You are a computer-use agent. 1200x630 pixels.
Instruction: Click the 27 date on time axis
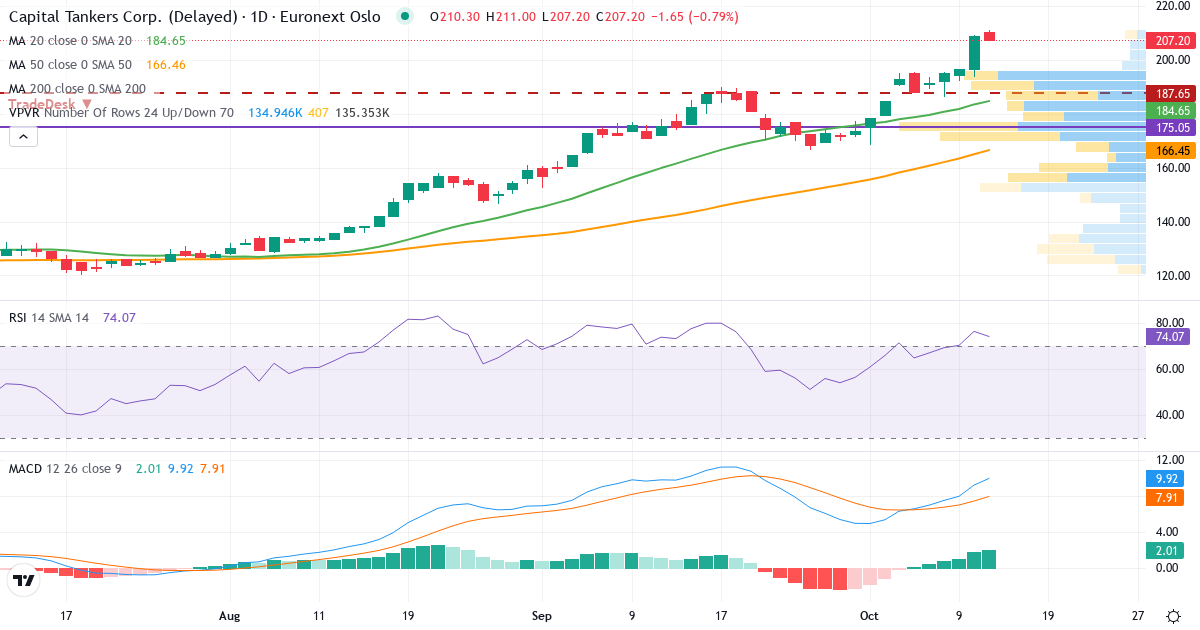click(1139, 616)
